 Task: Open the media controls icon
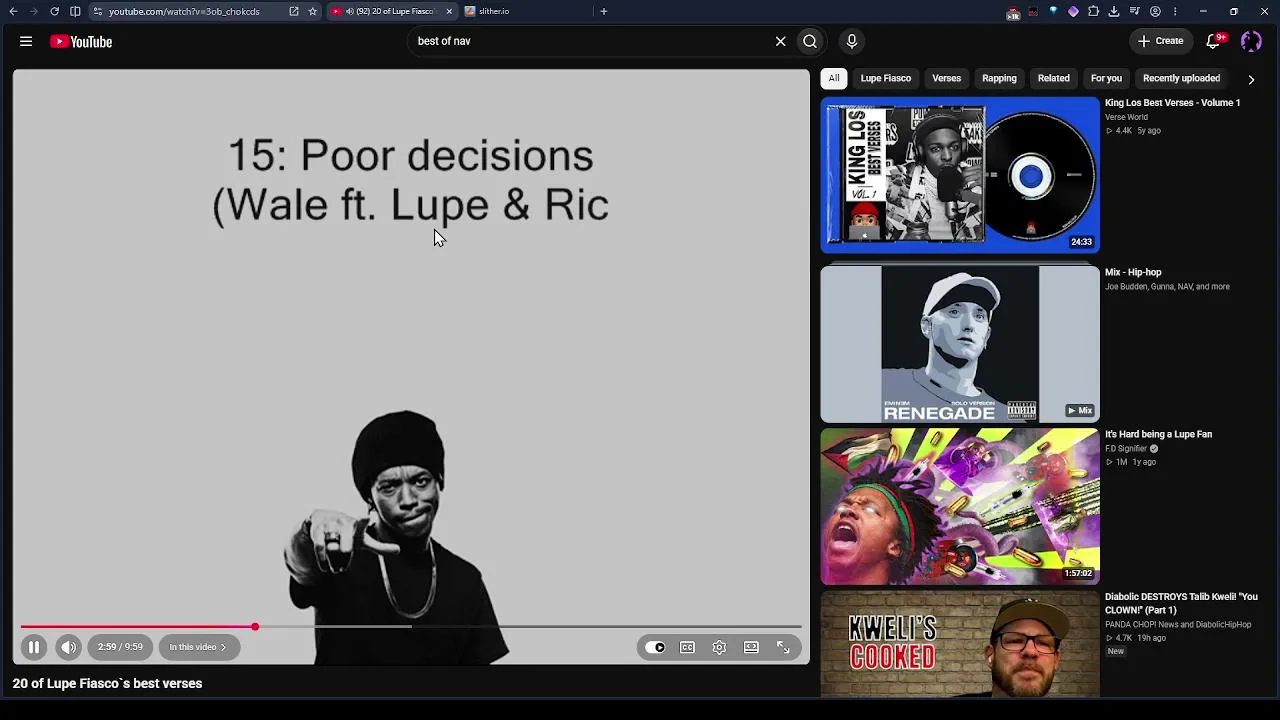coord(1135,11)
